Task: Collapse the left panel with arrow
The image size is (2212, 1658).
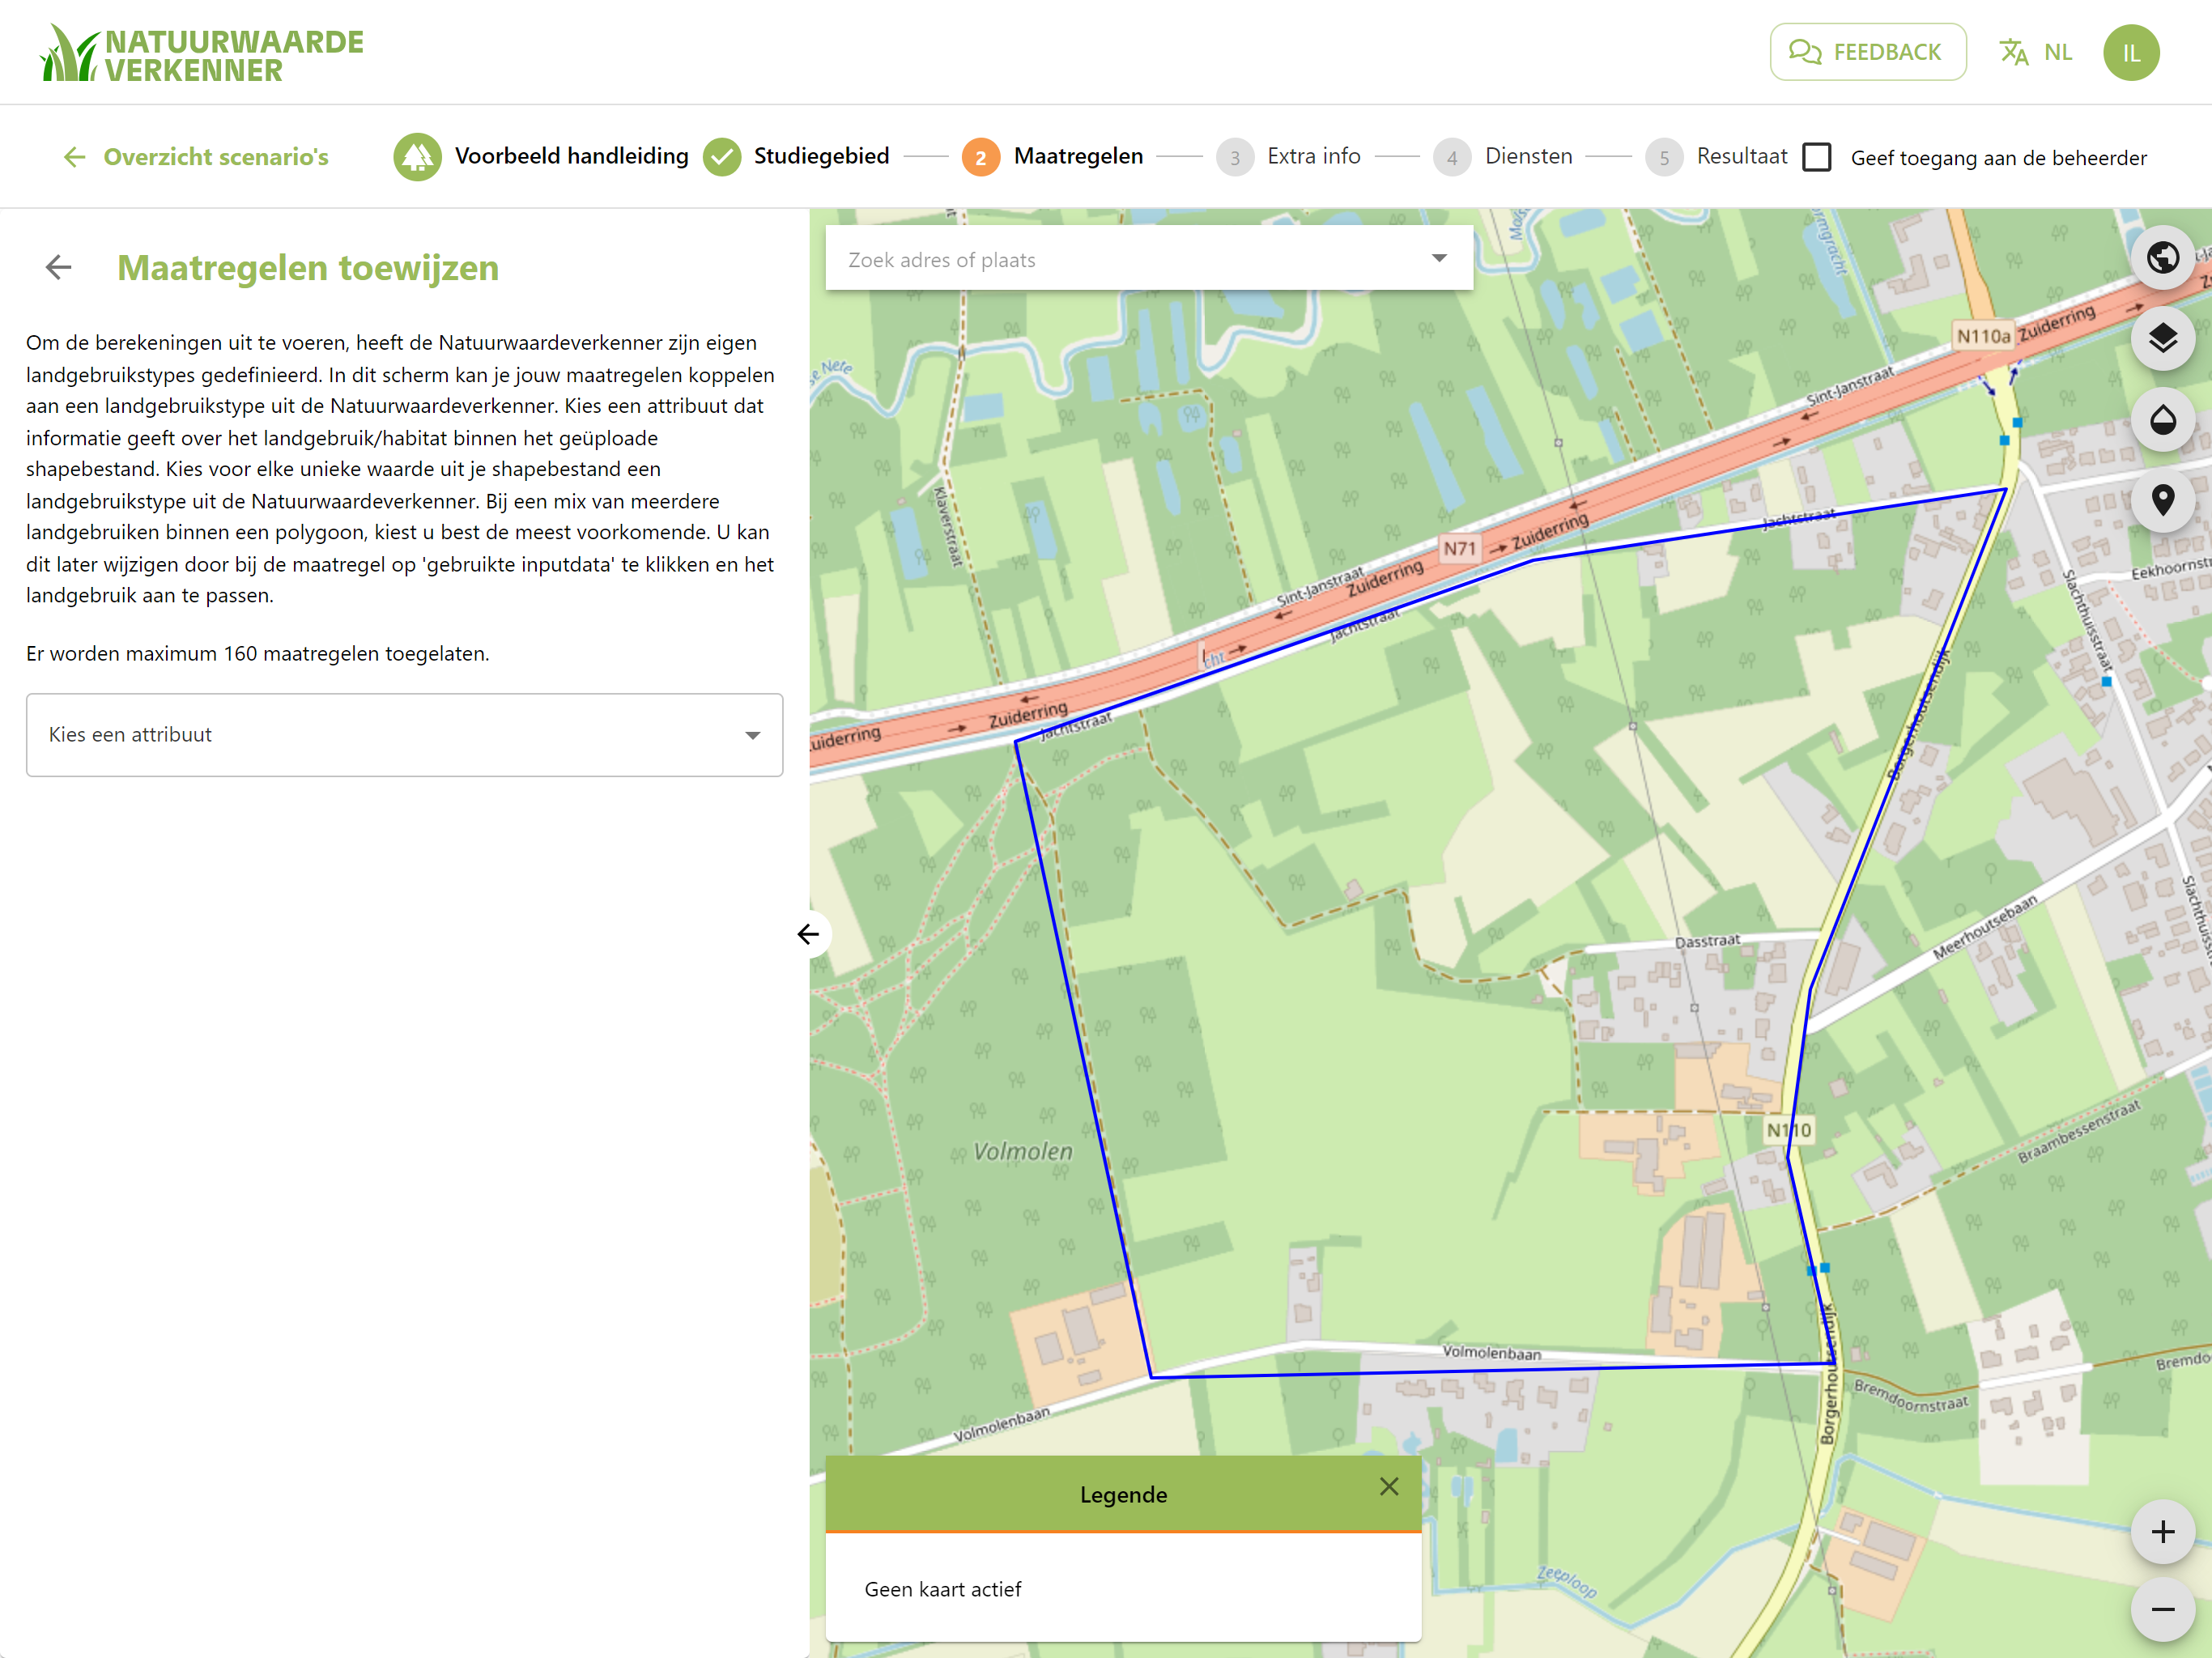Action: click(x=808, y=934)
